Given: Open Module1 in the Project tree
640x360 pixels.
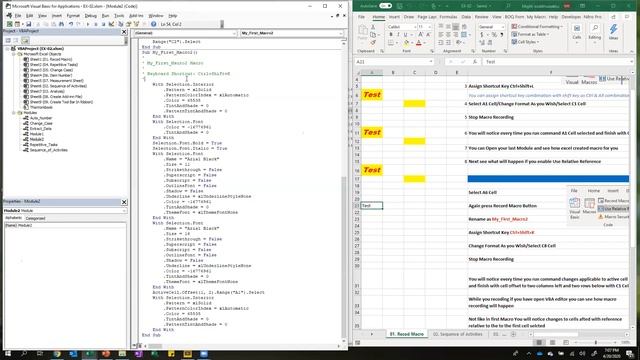Looking at the screenshot, I should (37, 134).
